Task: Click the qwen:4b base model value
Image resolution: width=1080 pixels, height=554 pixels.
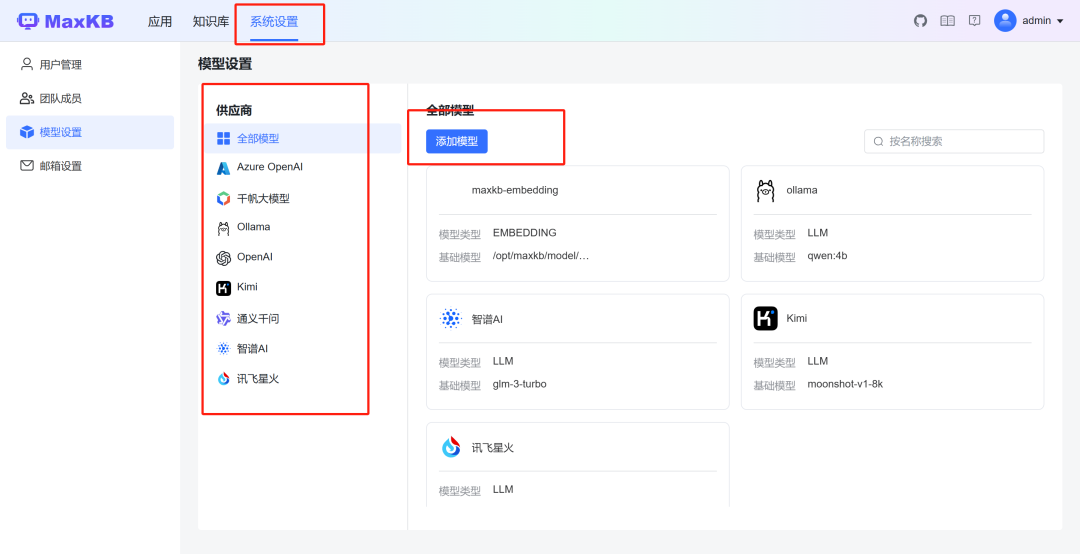Action: tap(827, 256)
